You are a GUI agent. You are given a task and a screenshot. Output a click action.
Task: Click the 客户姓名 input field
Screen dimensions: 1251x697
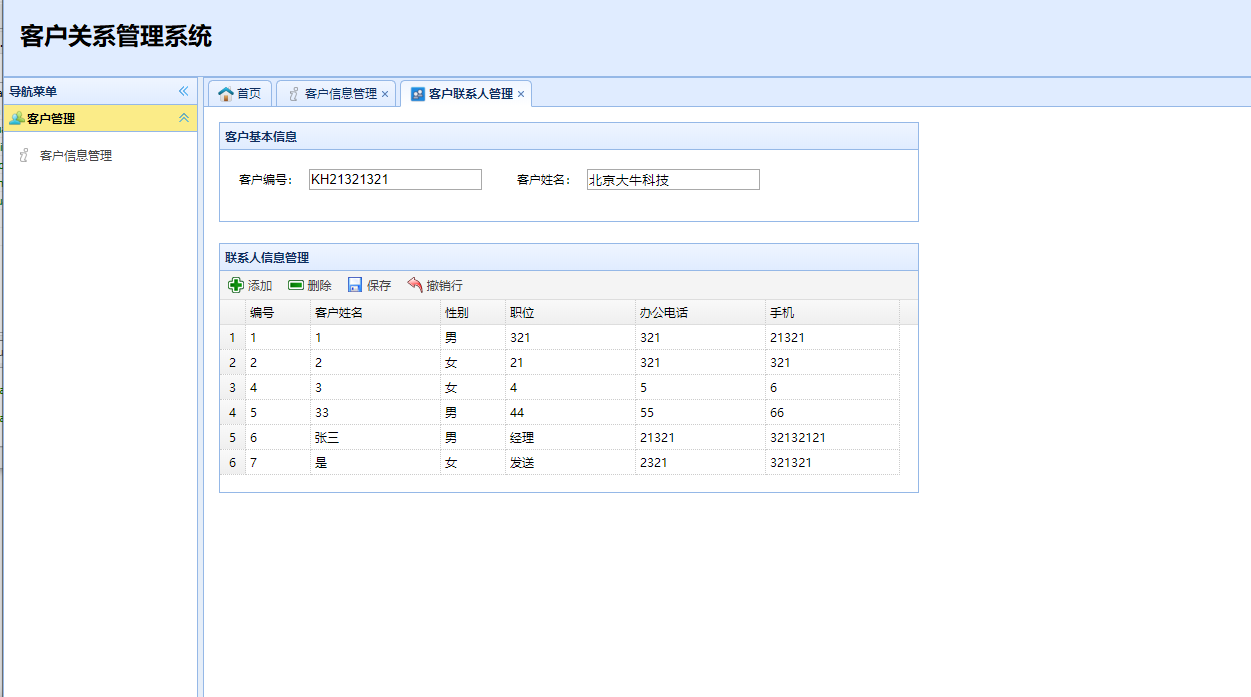click(x=672, y=179)
